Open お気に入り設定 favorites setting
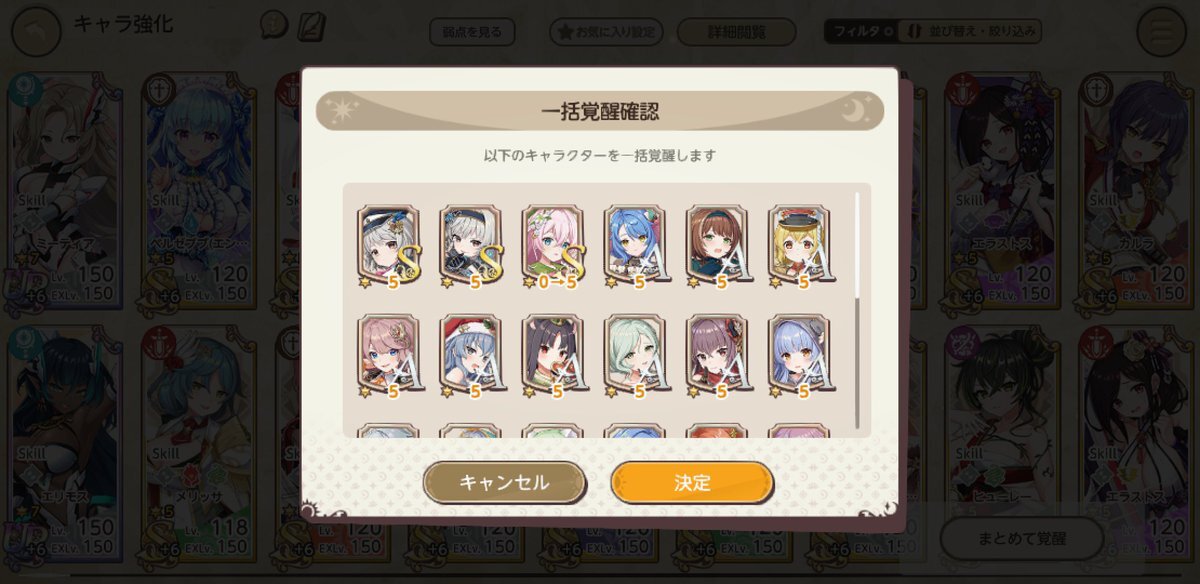Viewport: 1200px width, 584px height. click(x=607, y=32)
